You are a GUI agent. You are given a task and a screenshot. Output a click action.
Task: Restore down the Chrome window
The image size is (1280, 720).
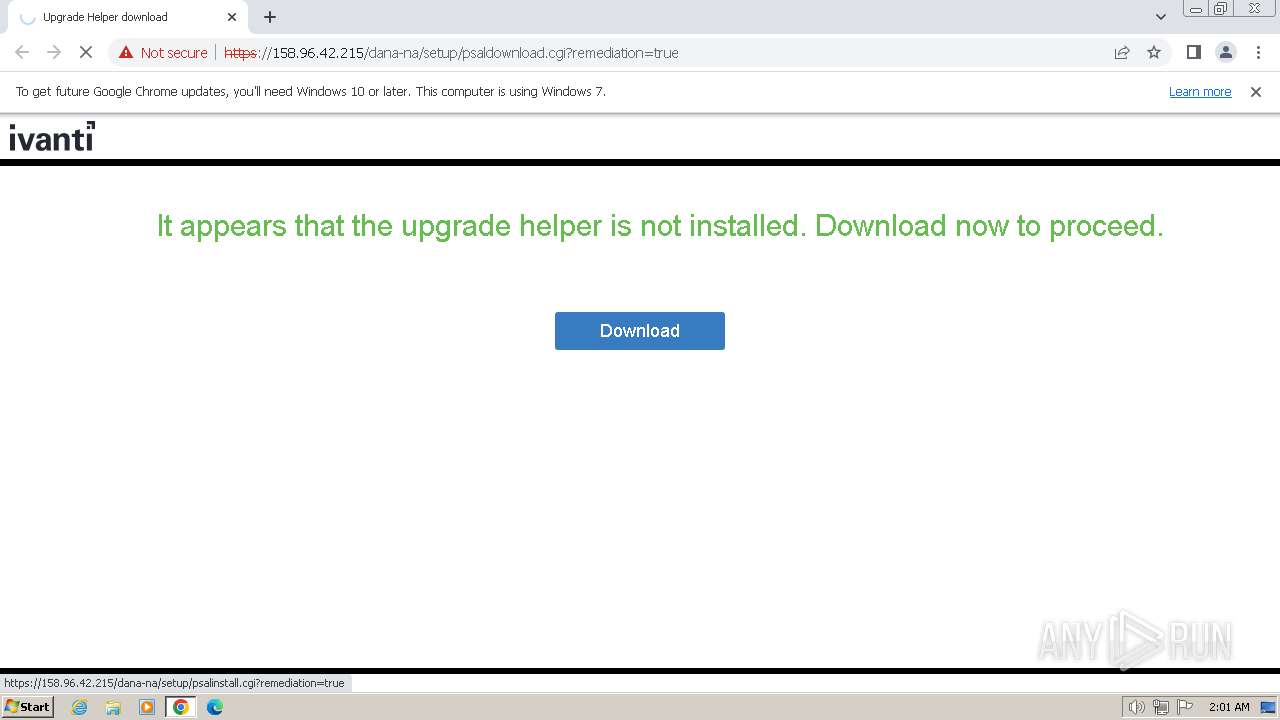pos(1221,9)
